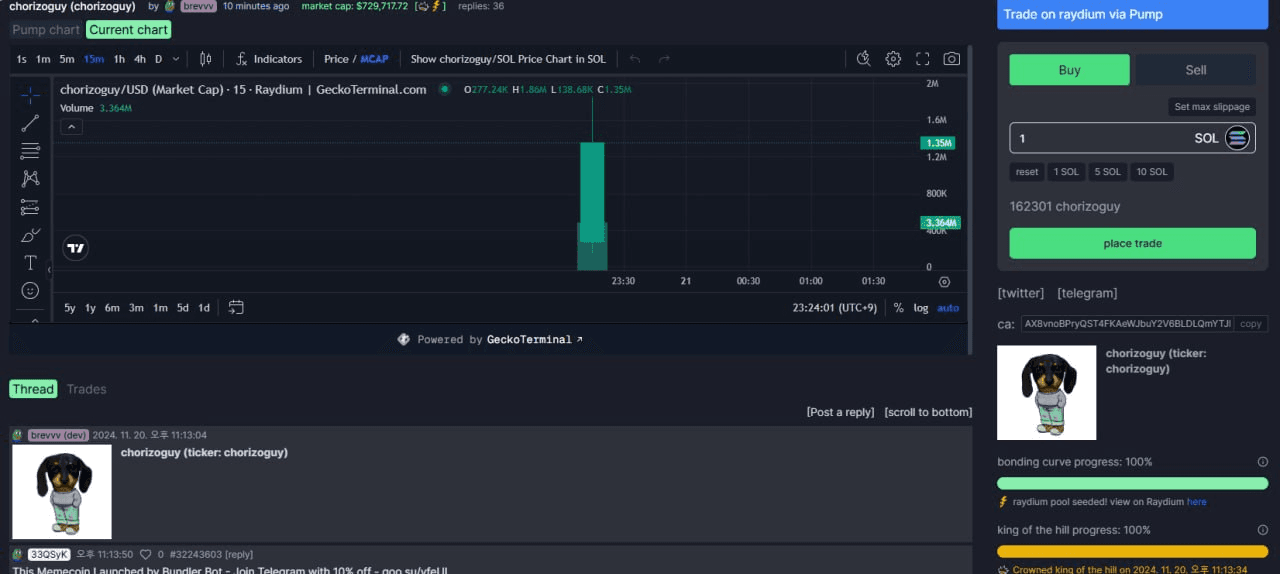Click the SOL currency switch icon
The width and height of the screenshot is (1280, 574).
(1237, 138)
